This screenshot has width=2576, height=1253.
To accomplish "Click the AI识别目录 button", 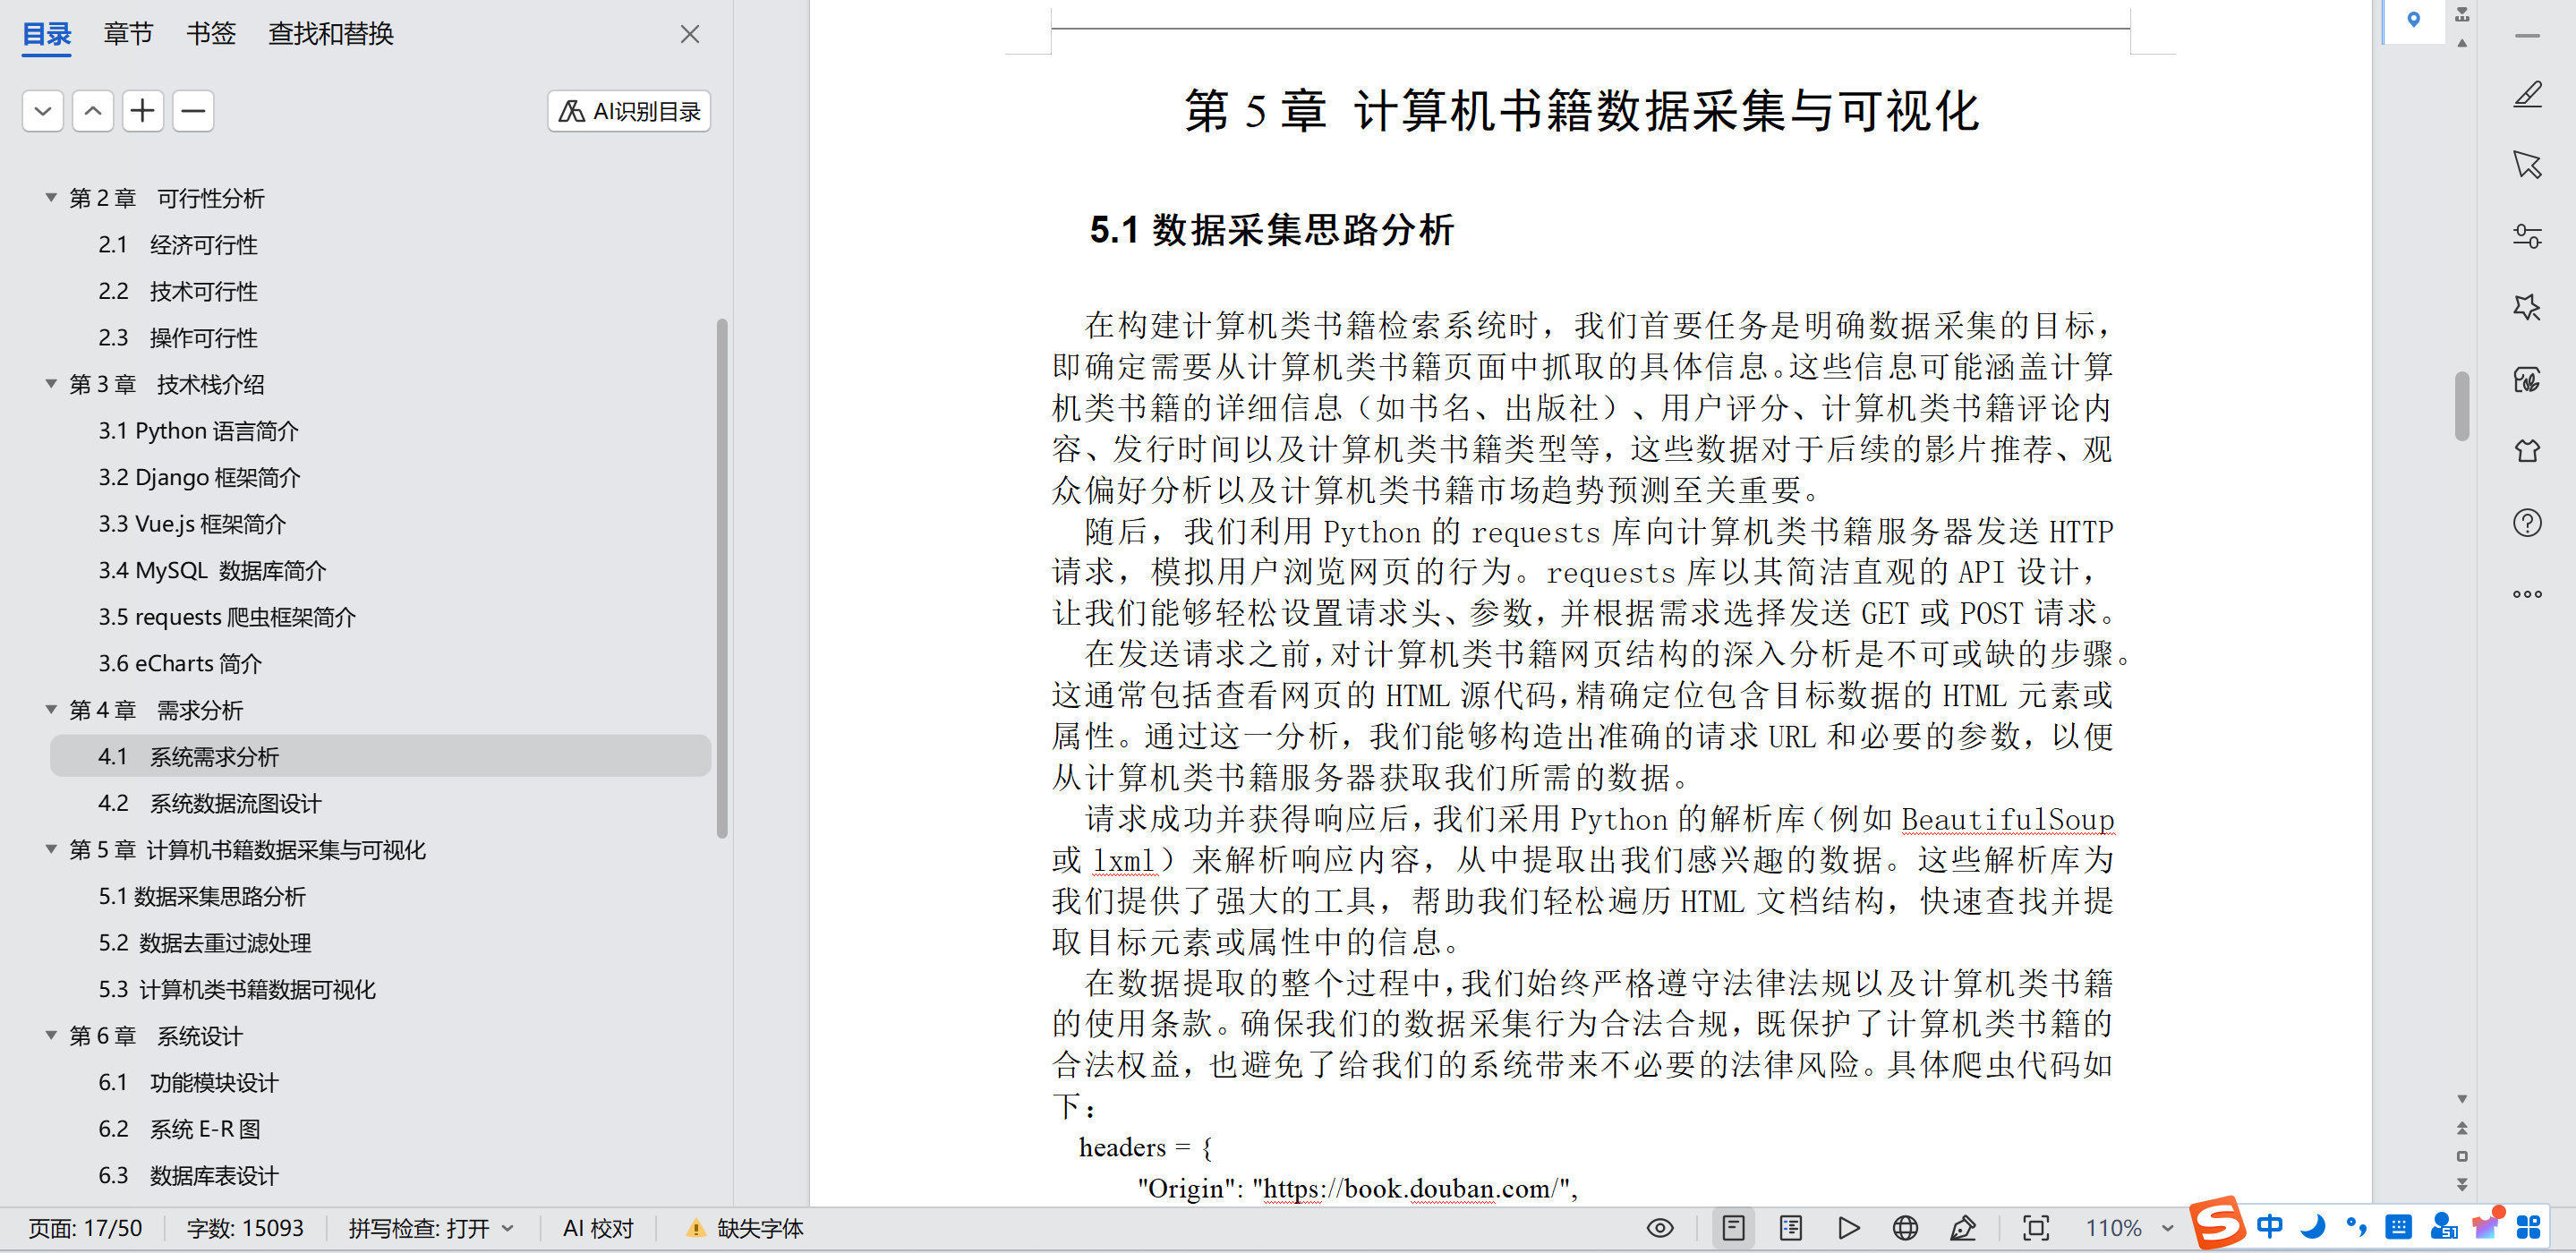I will (629, 110).
